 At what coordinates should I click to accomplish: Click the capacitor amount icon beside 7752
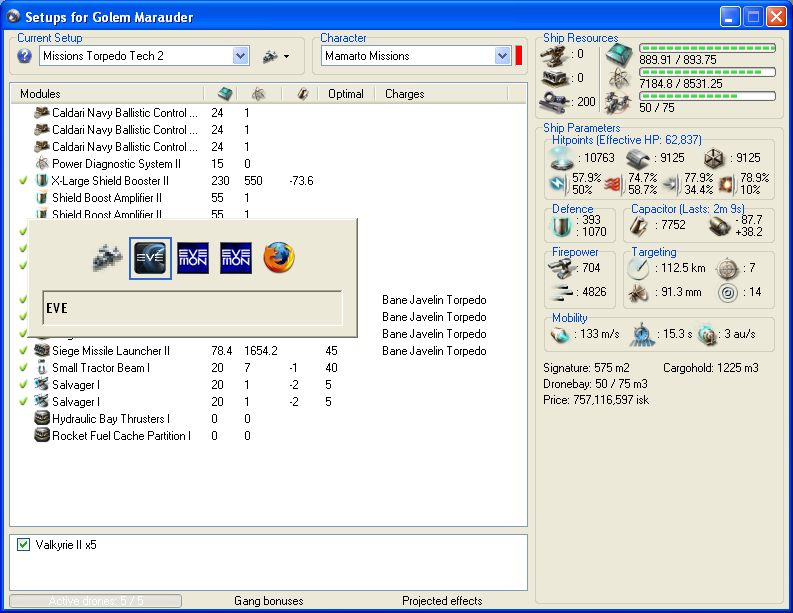pyautogui.click(x=639, y=226)
